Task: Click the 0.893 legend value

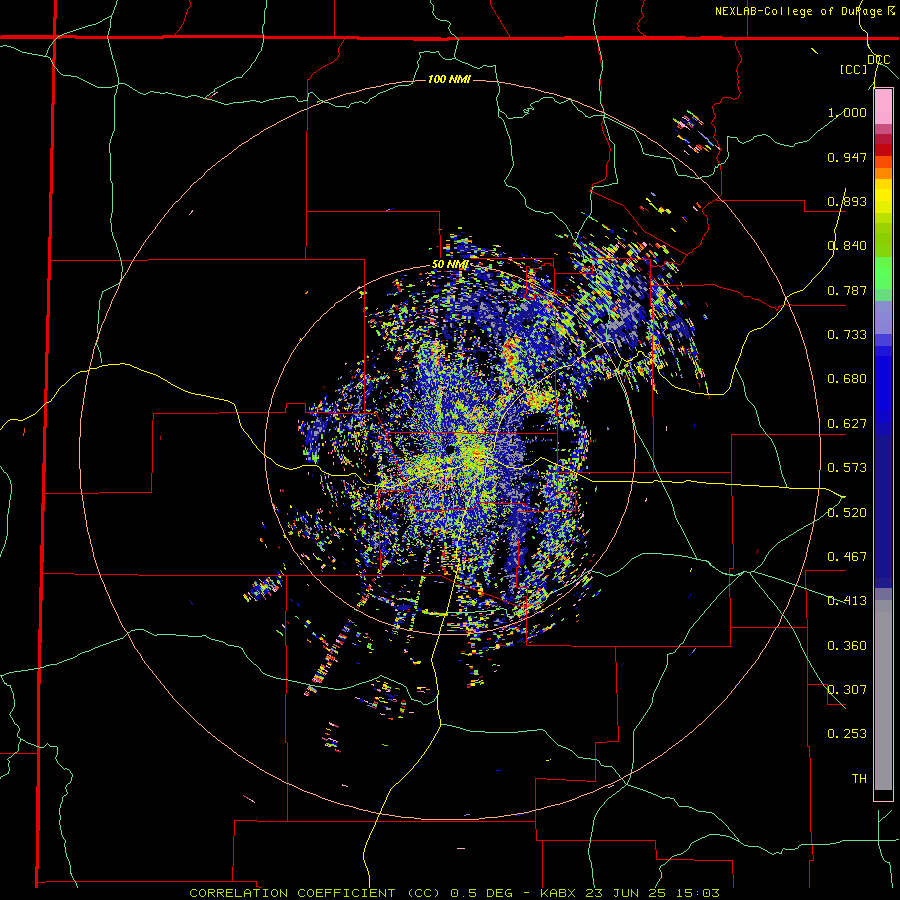Action: tap(847, 201)
